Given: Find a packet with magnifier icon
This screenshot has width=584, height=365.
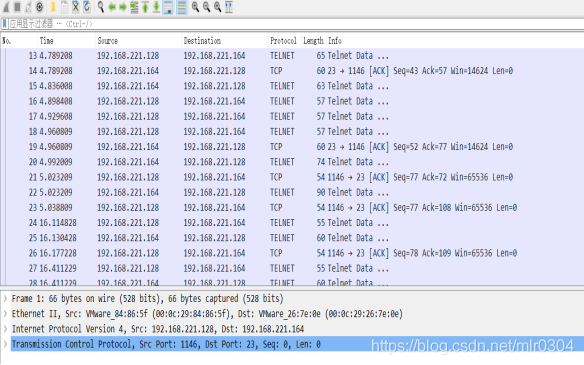Looking at the screenshot, I should click(x=101, y=7).
